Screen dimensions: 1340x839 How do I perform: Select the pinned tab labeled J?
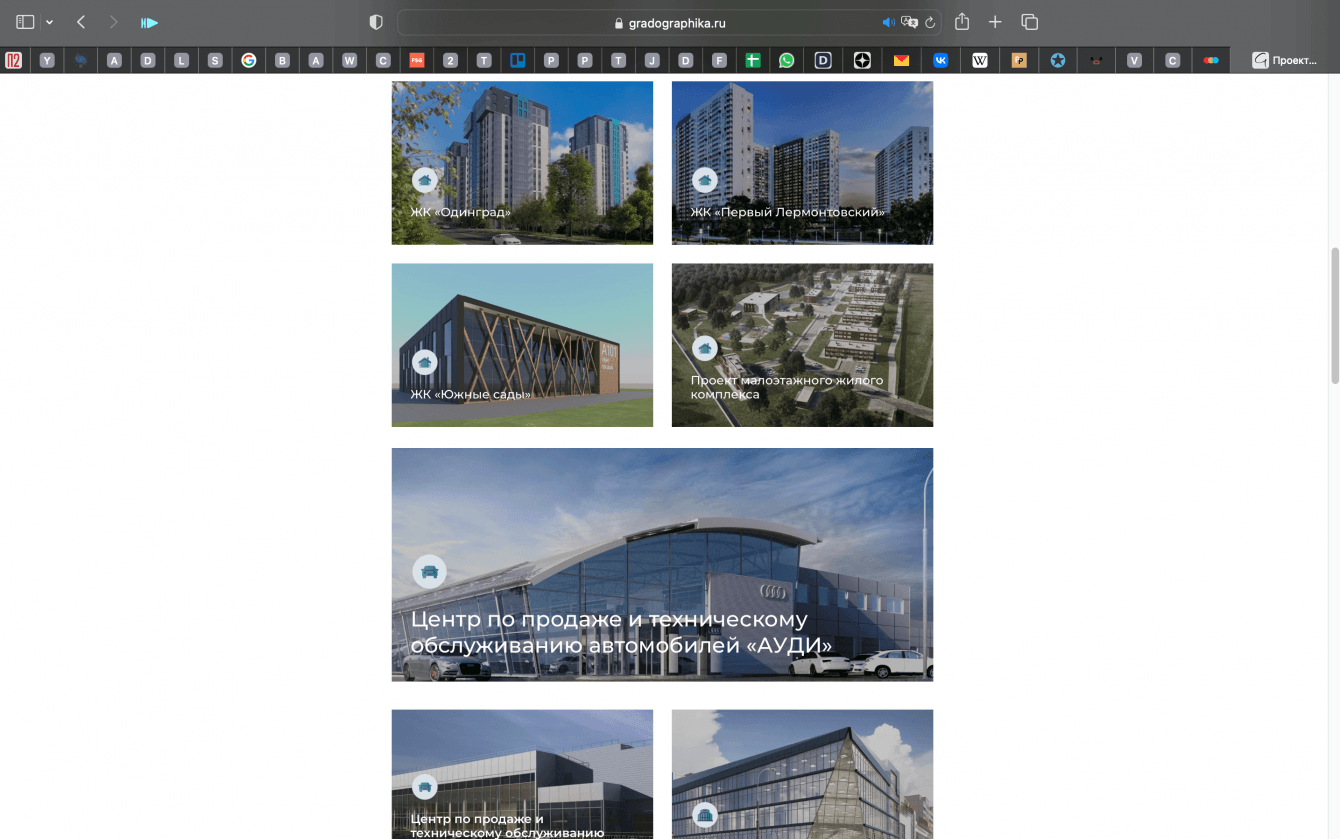652,60
